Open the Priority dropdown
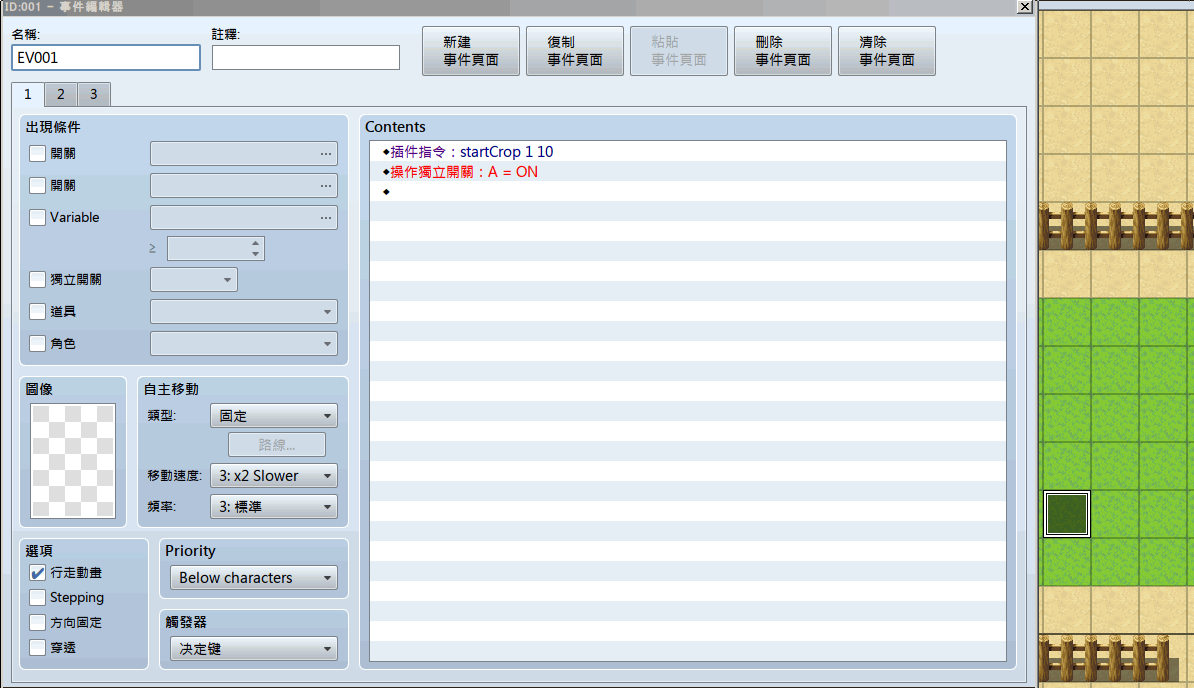The height and width of the screenshot is (688, 1194). pos(254,578)
